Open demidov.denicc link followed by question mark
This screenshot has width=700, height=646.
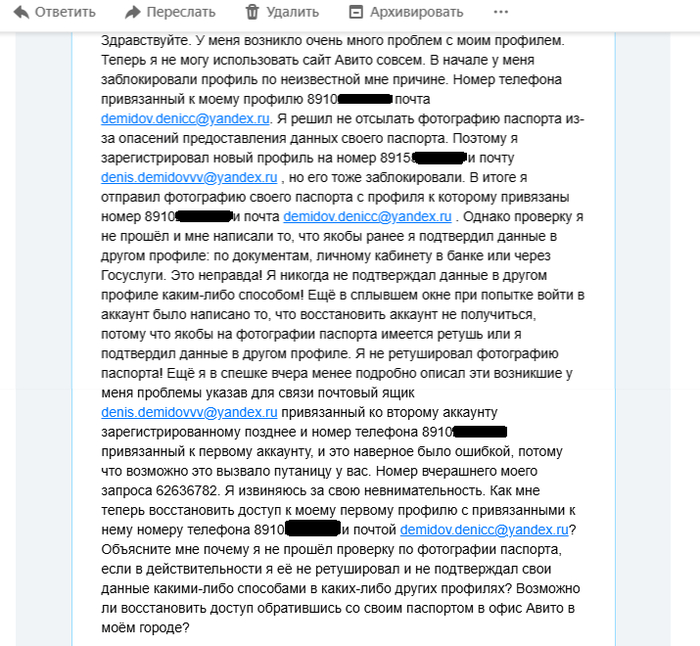click(x=484, y=530)
